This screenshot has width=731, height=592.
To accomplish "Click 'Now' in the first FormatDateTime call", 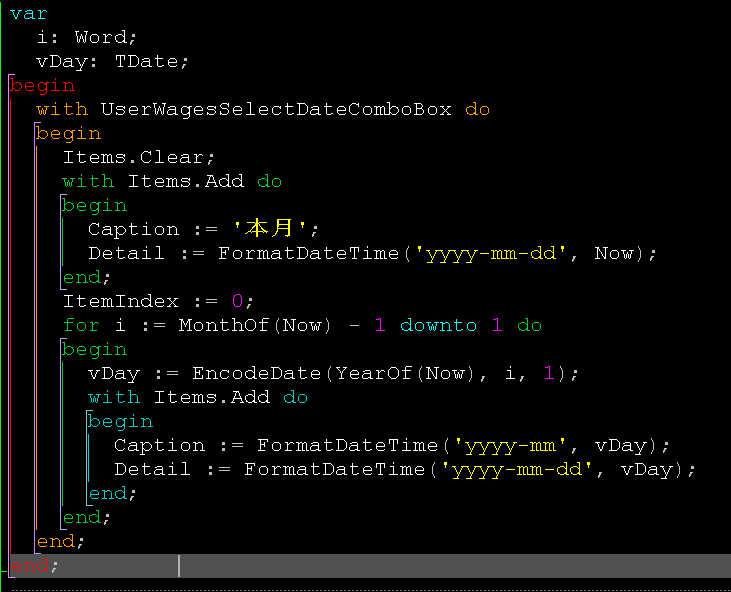I will (x=614, y=254).
